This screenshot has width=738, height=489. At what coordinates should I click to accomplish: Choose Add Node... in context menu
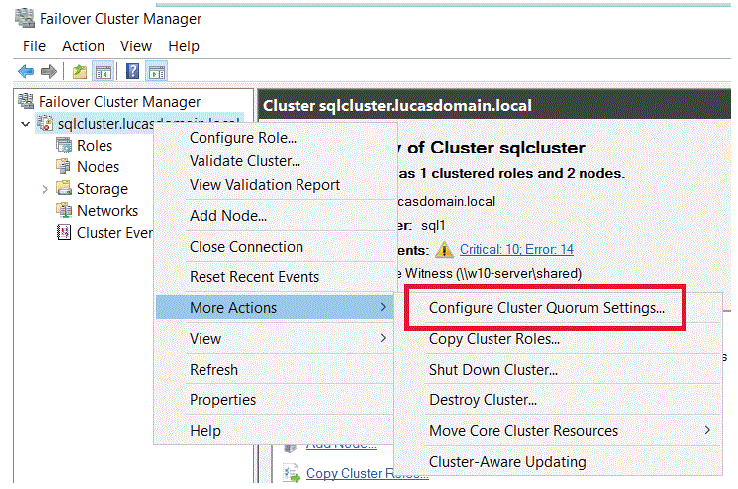click(x=228, y=216)
